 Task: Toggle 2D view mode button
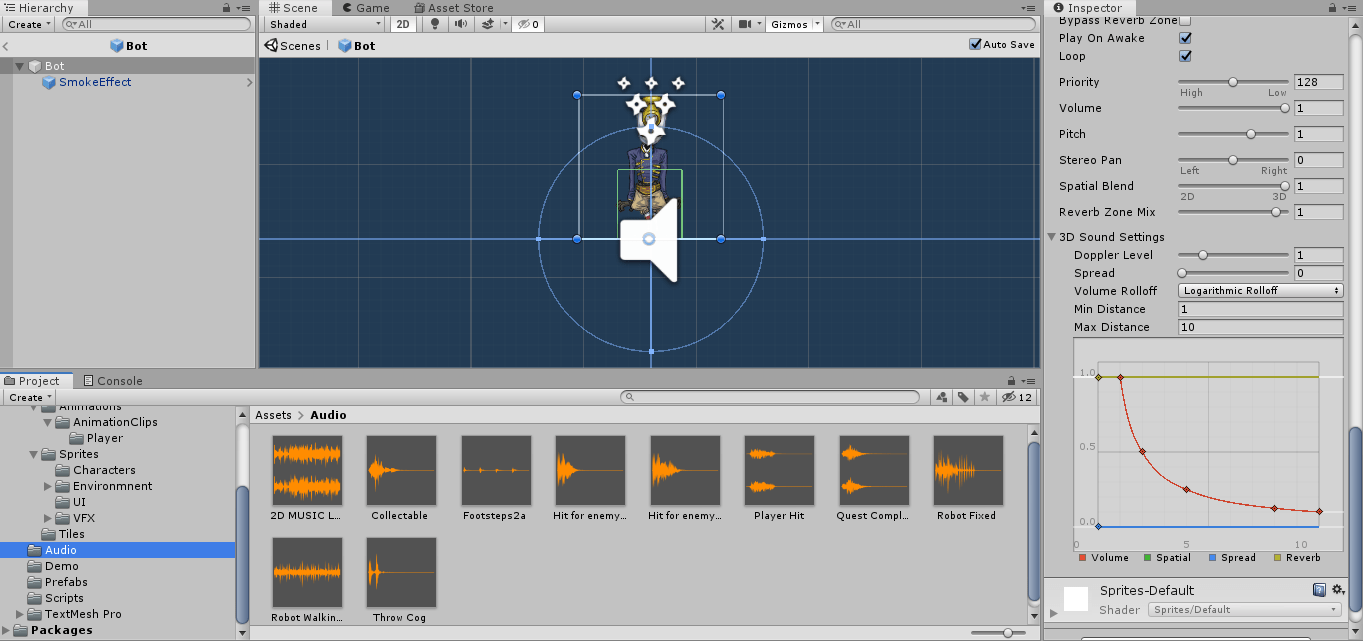[403, 24]
